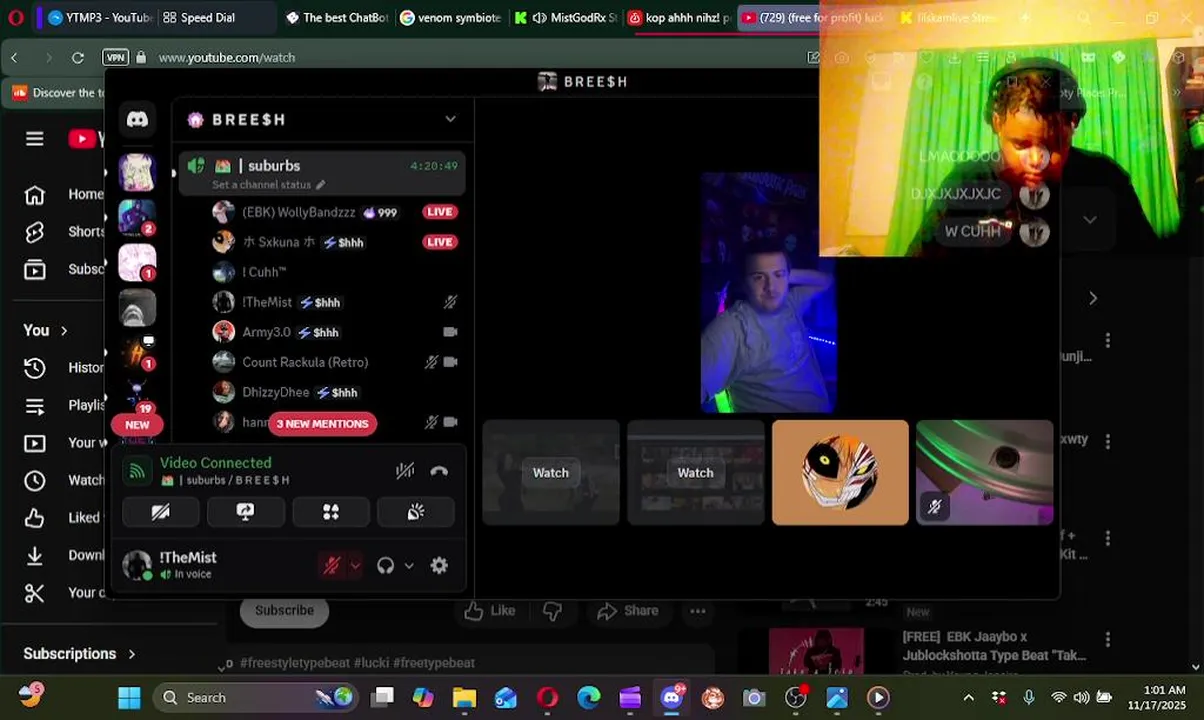Image resolution: width=1204 pixels, height=720 pixels.
Task: Open Sxkuna LIVE stream badge
Action: [x=439, y=242]
